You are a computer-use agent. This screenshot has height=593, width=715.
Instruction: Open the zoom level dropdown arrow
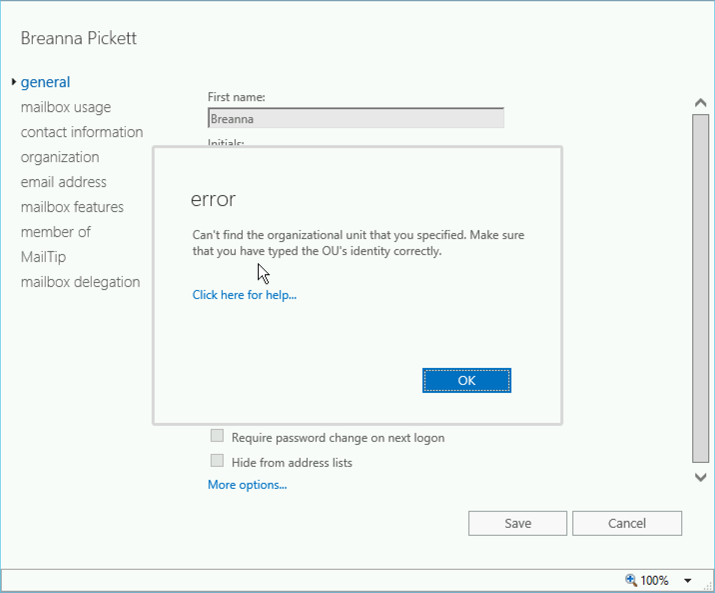point(688,581)
